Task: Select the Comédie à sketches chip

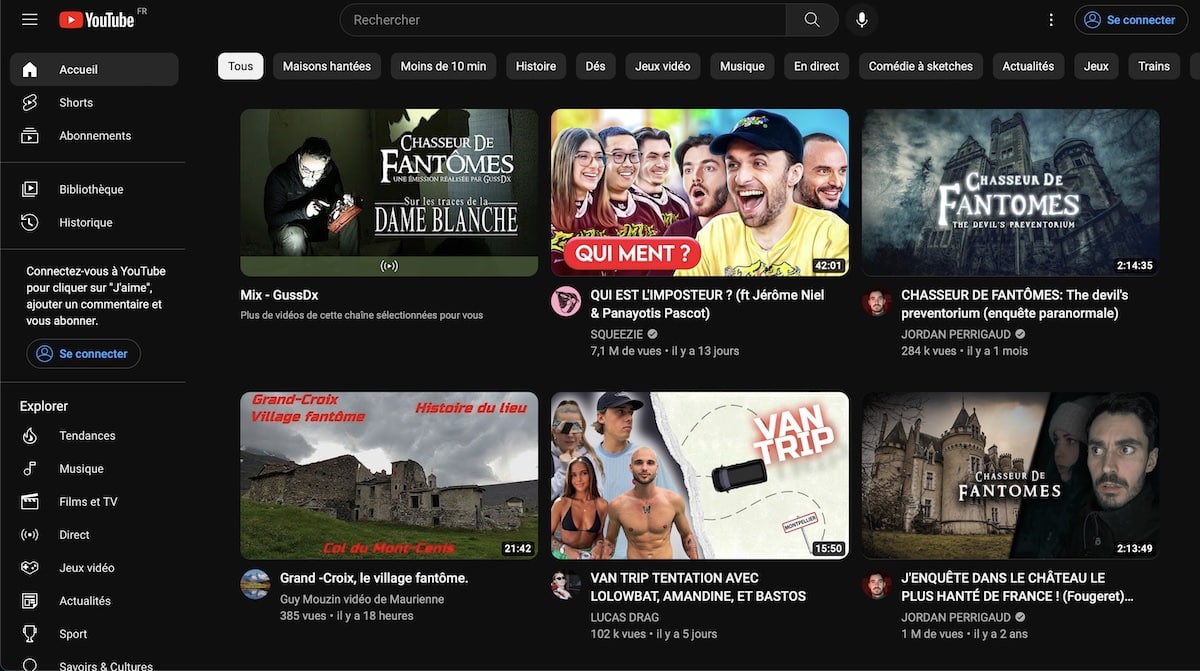Action: pos(920,66)
